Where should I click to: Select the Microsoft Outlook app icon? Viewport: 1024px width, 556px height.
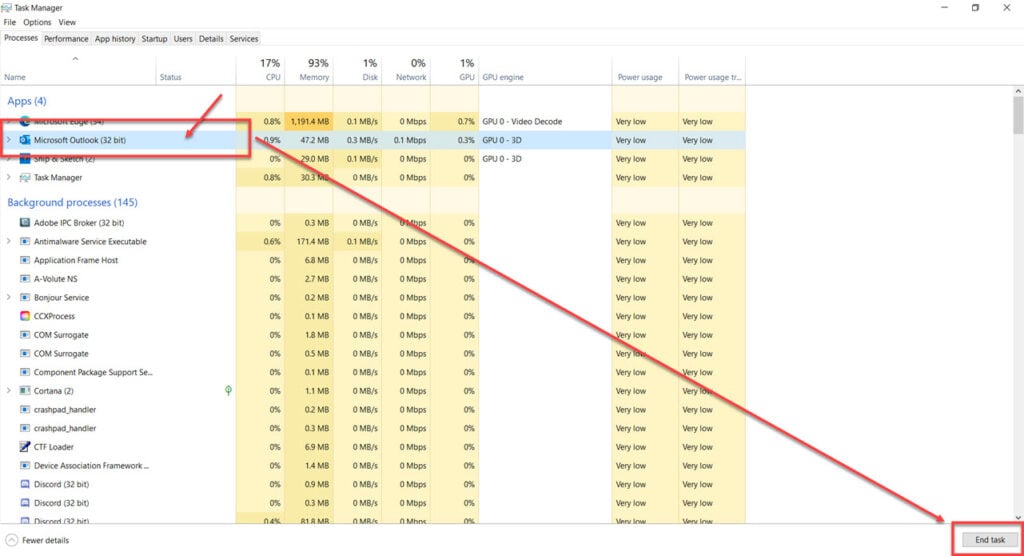coord(25,140)
